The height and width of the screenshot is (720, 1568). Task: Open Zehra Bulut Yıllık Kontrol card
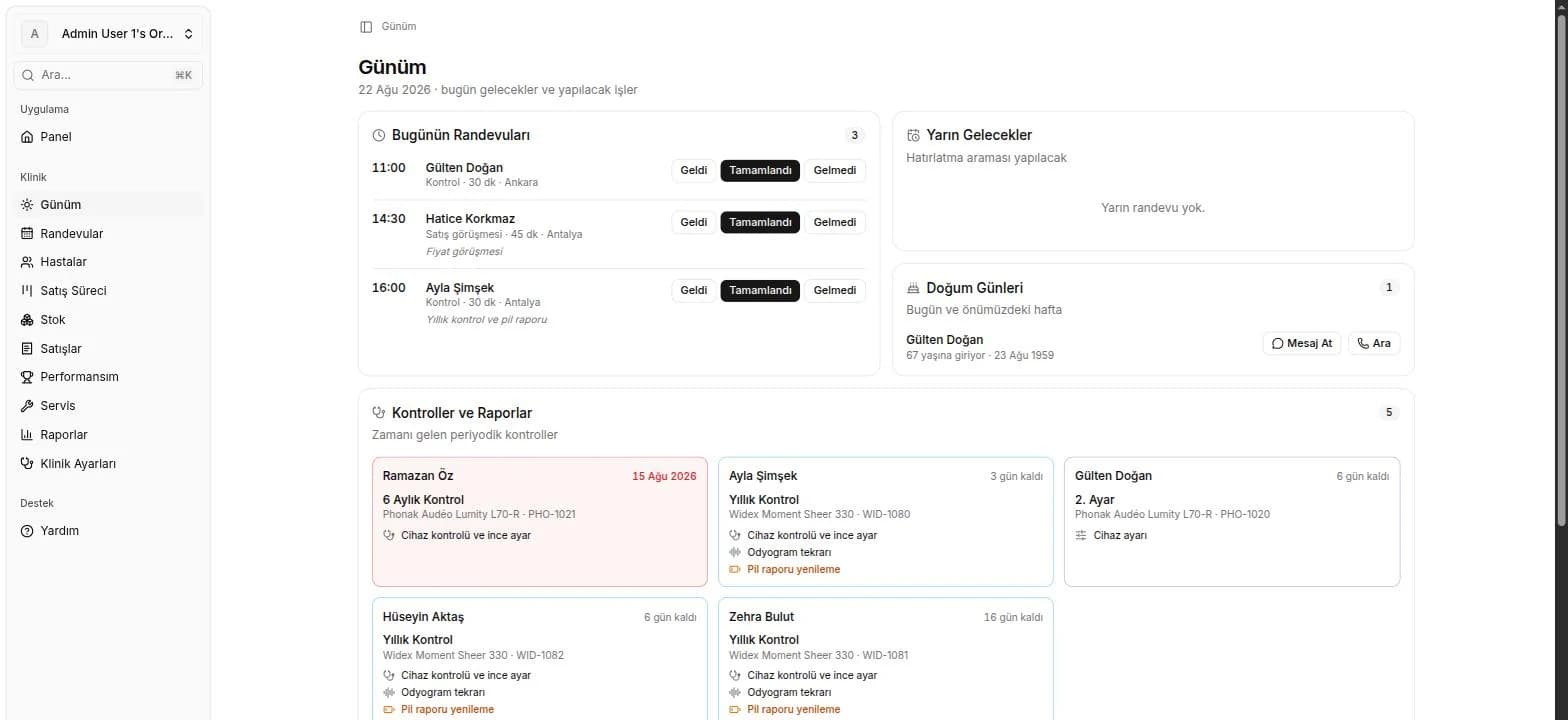pos(886,659)
